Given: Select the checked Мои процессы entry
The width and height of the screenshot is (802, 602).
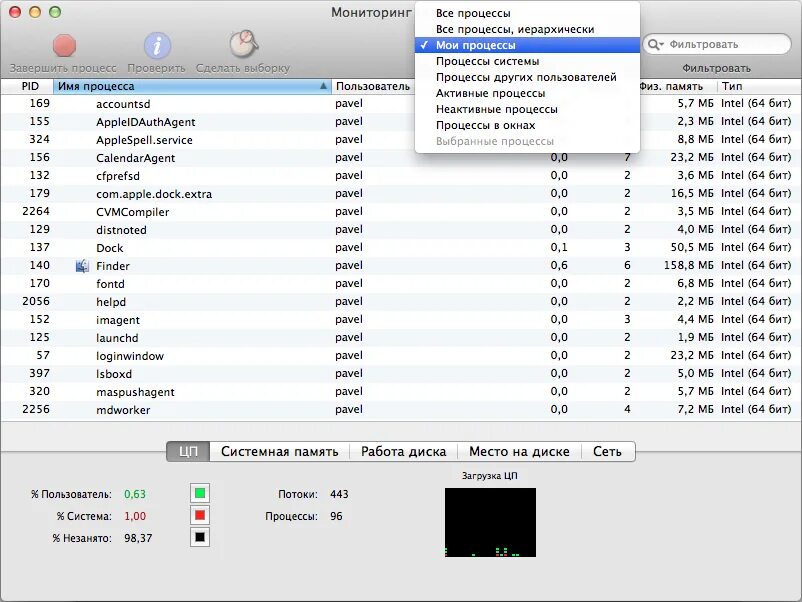Looking at the screenshot, I should coord(527,45).
